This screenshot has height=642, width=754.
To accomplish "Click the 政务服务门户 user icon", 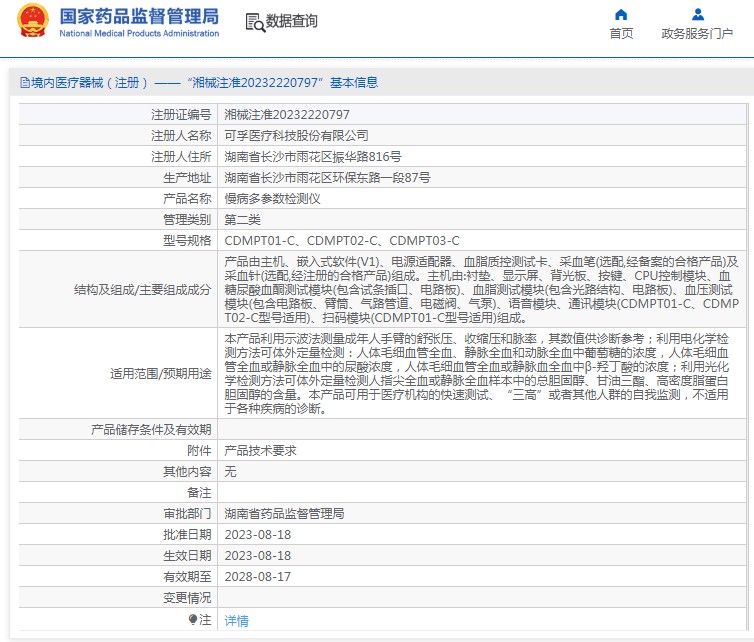I will (698, 14).
